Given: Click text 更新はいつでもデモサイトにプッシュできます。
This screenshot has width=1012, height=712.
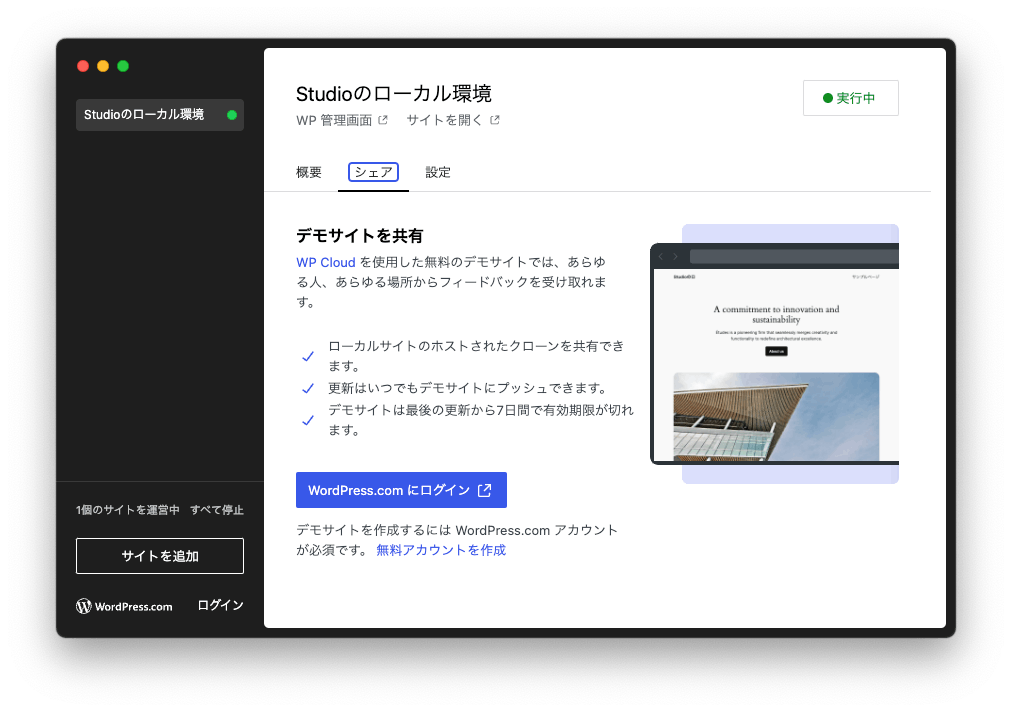Looking at the screenshot, I should pos(468,388).
